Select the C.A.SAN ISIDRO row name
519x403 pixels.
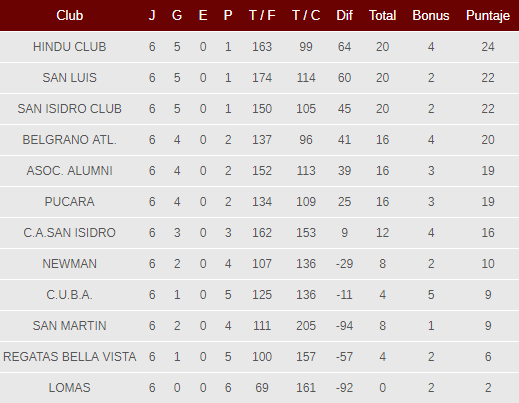coord(69,233)
